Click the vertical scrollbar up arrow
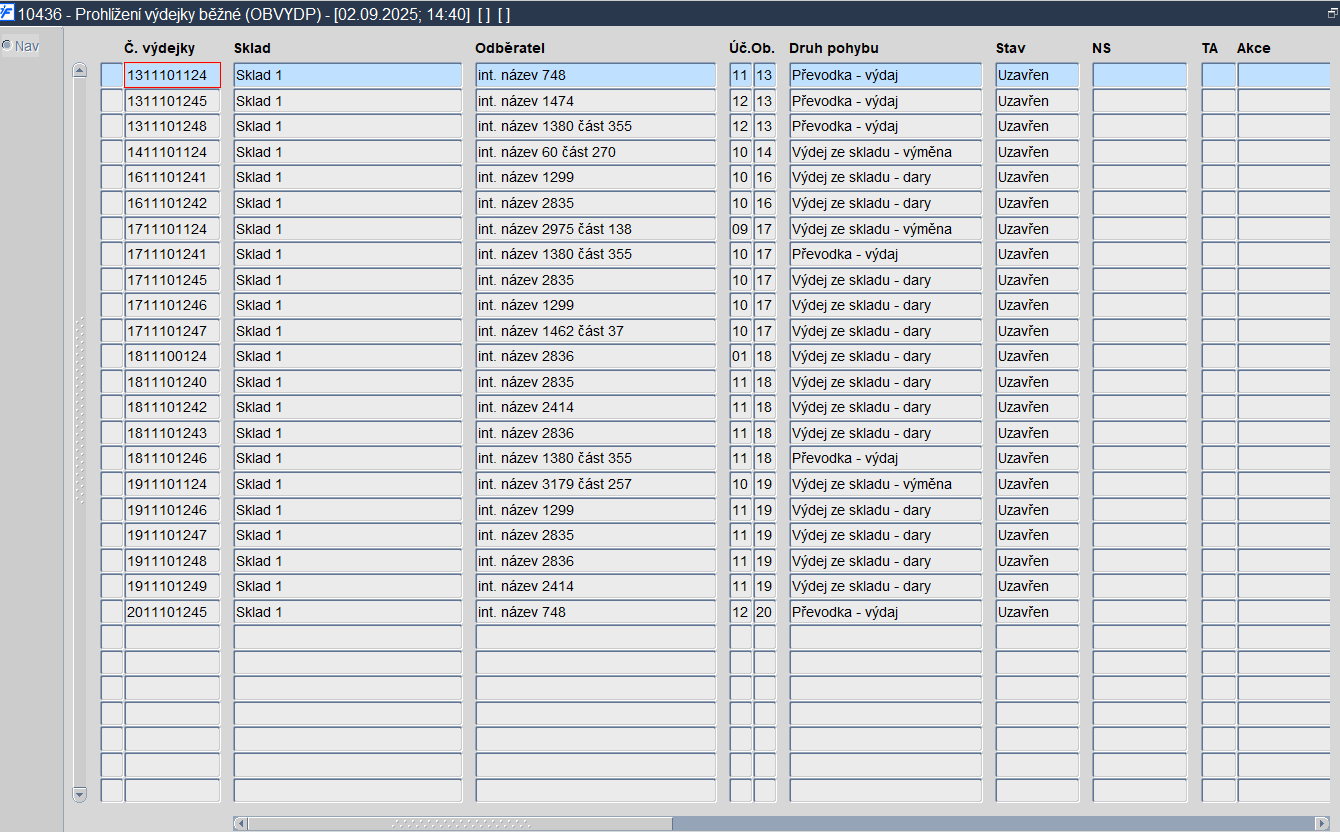This screenshot has height=832, width=1340. coord(80,70)
